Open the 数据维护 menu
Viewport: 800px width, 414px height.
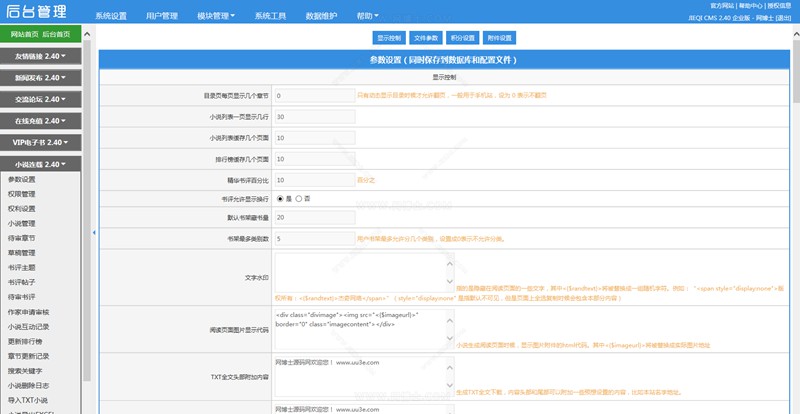pyautogui.click(x=321, y=16)
